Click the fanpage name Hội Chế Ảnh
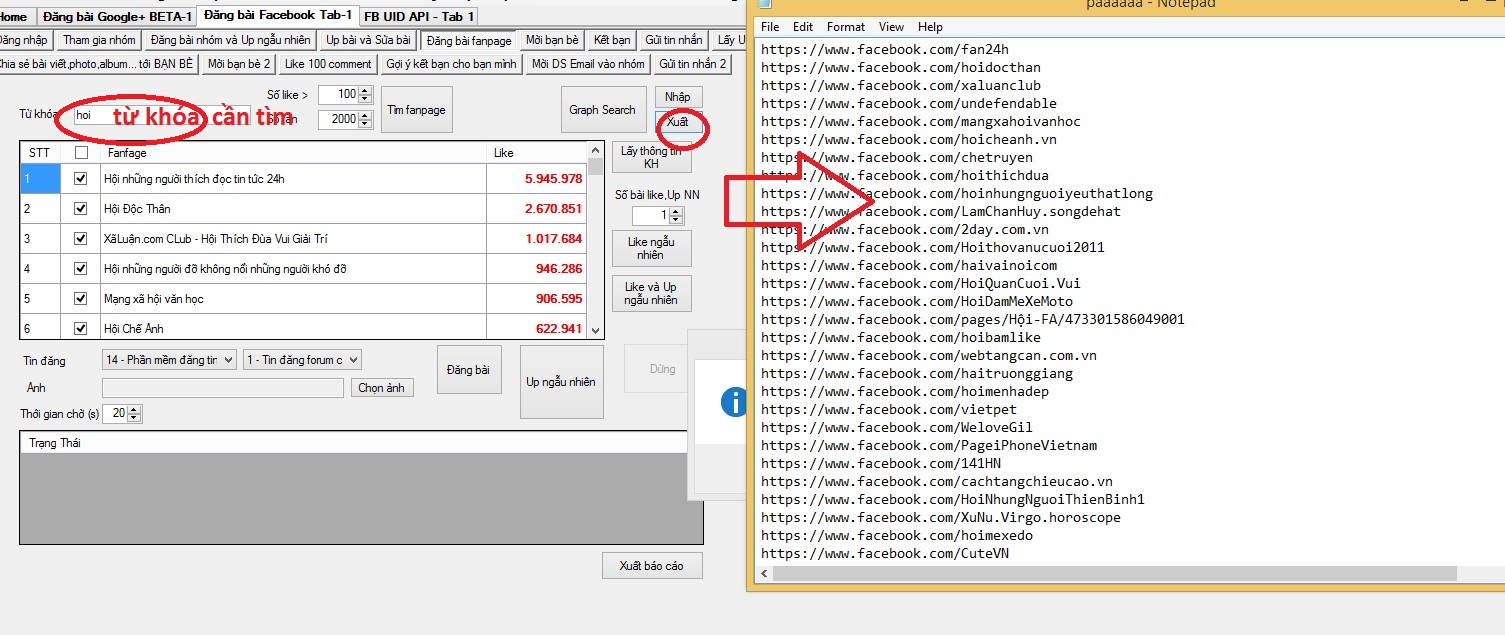Screen dimensions: 1505x635 [x=136, y=329]
